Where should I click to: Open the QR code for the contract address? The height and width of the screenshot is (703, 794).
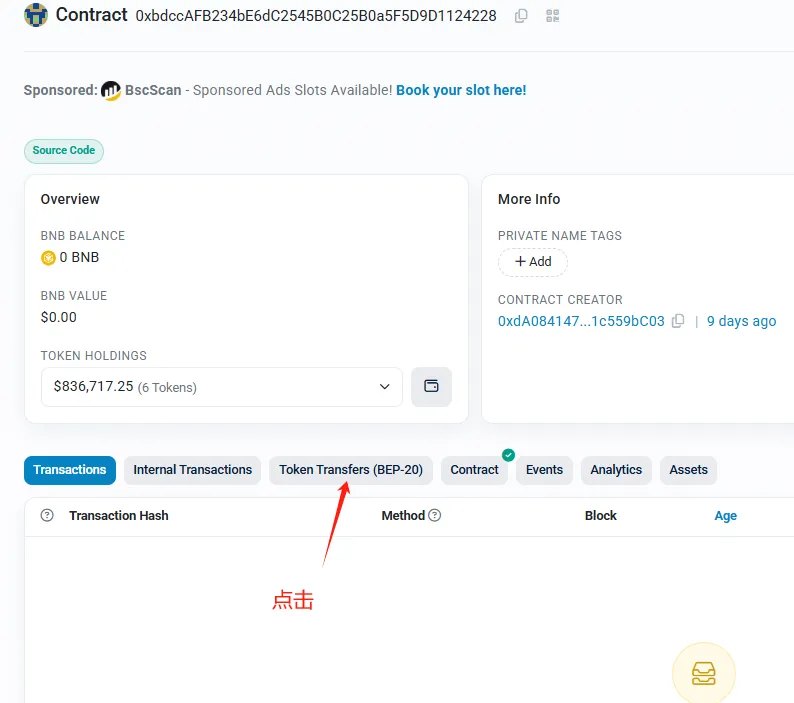click(552, 16)
